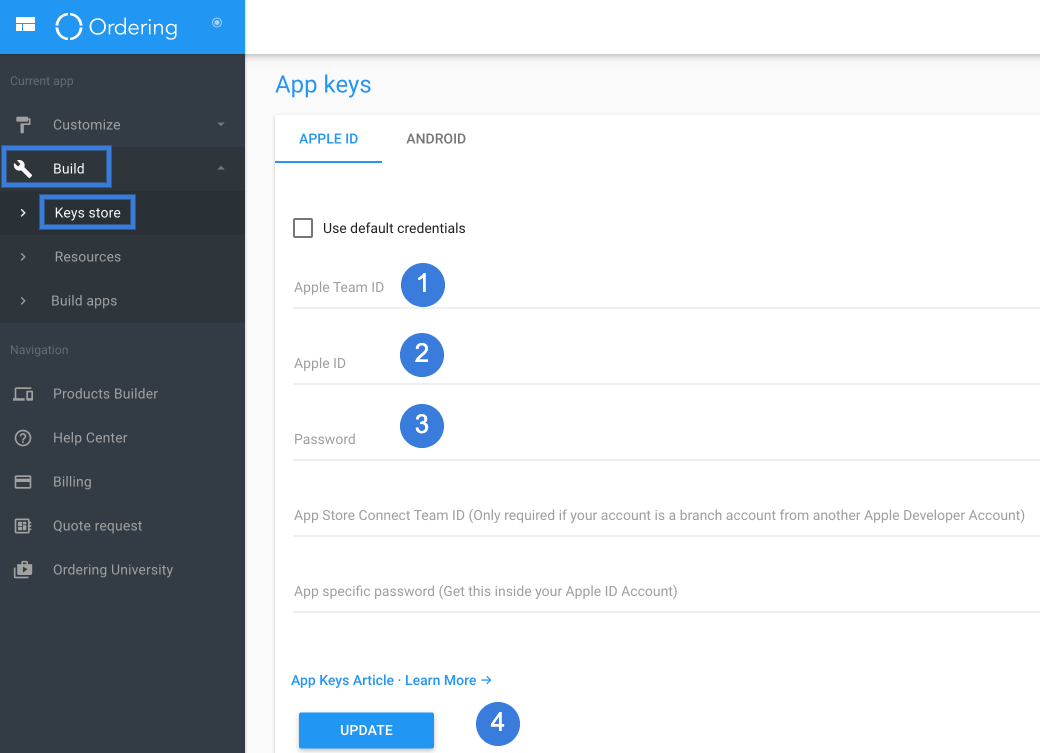Open Help Center

[x=90, y=438]
